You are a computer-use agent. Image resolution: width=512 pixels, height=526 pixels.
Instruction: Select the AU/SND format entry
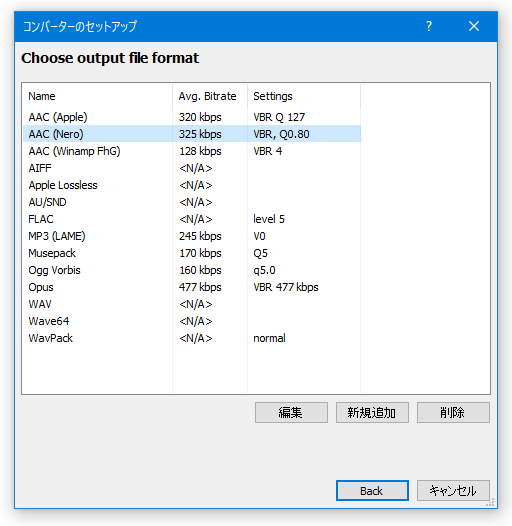(192, 202)
